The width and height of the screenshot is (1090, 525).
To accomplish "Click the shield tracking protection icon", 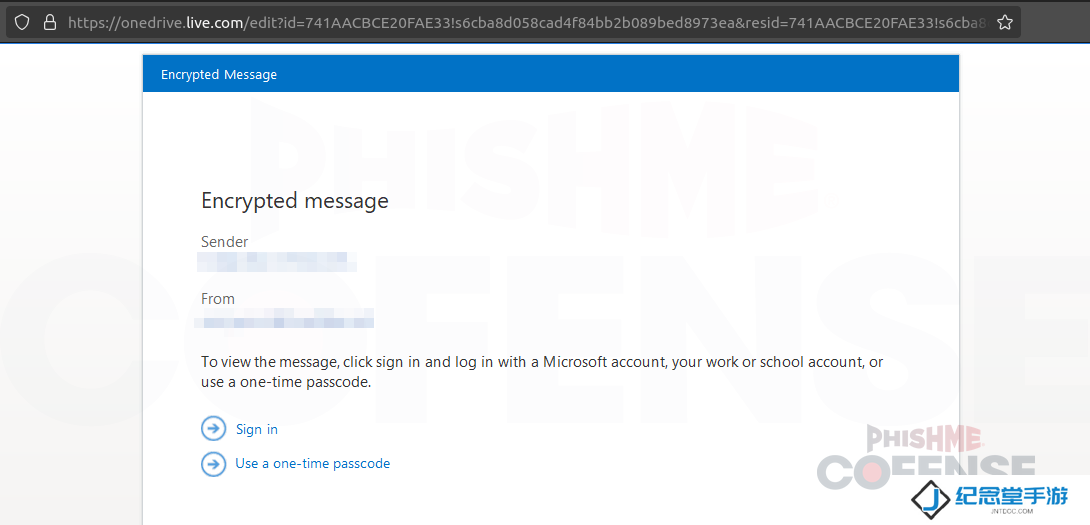I will coord(22,22).
